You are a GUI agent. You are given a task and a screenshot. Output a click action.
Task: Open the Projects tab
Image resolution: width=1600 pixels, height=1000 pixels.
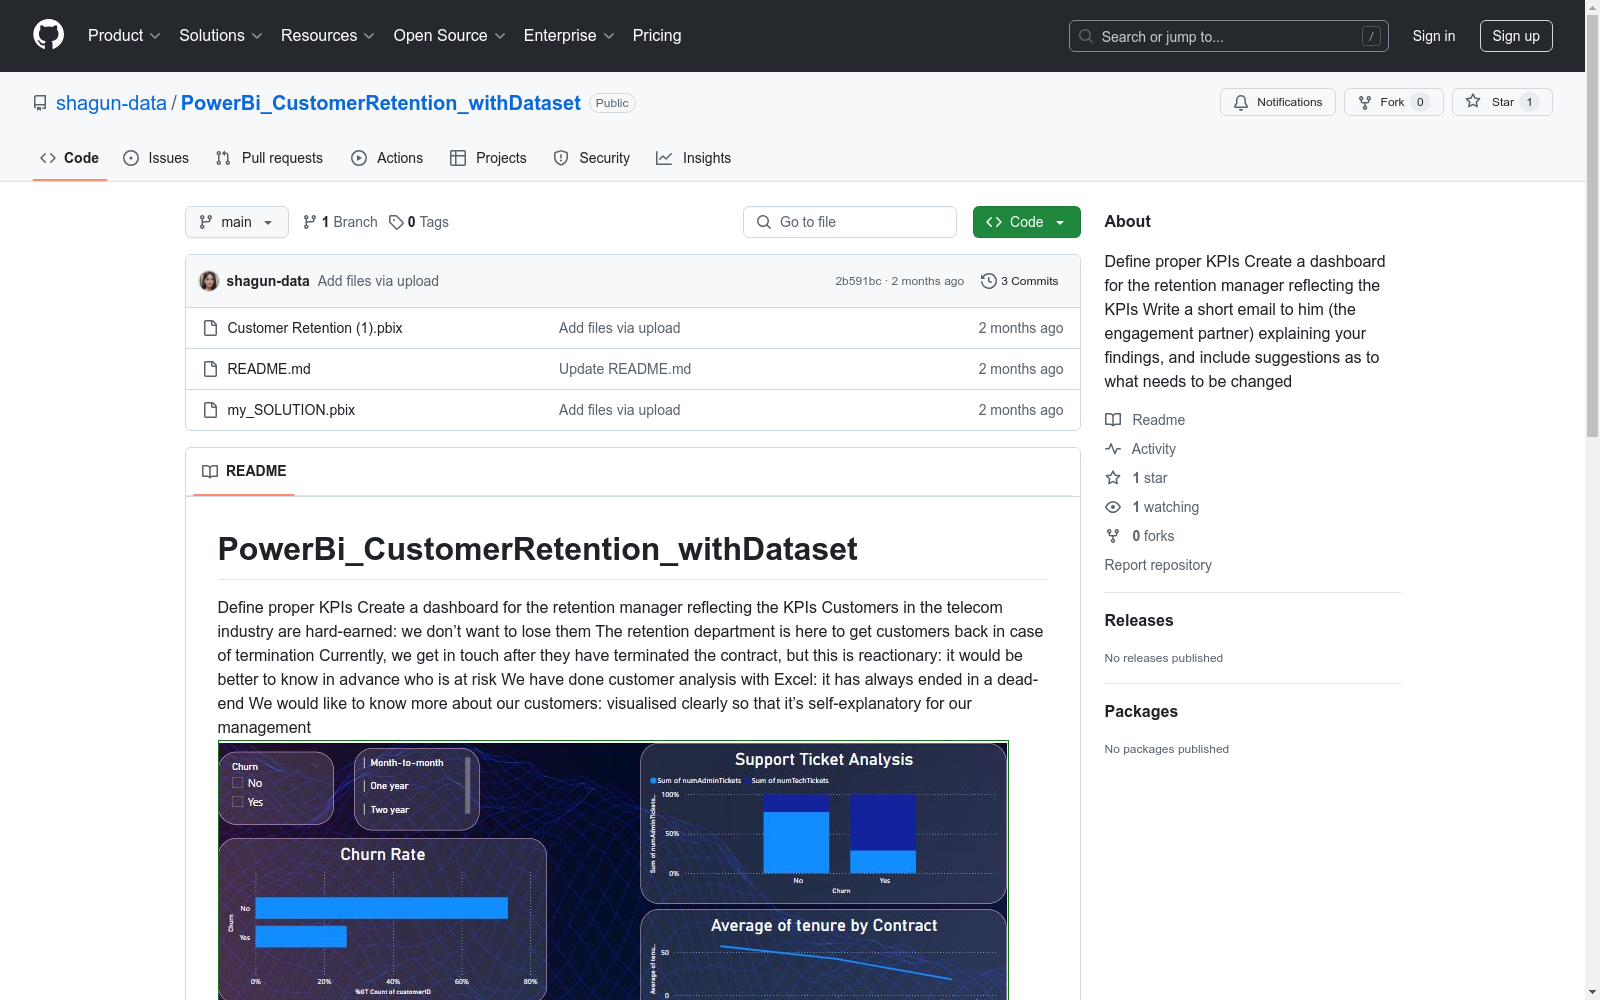[488, 158]
